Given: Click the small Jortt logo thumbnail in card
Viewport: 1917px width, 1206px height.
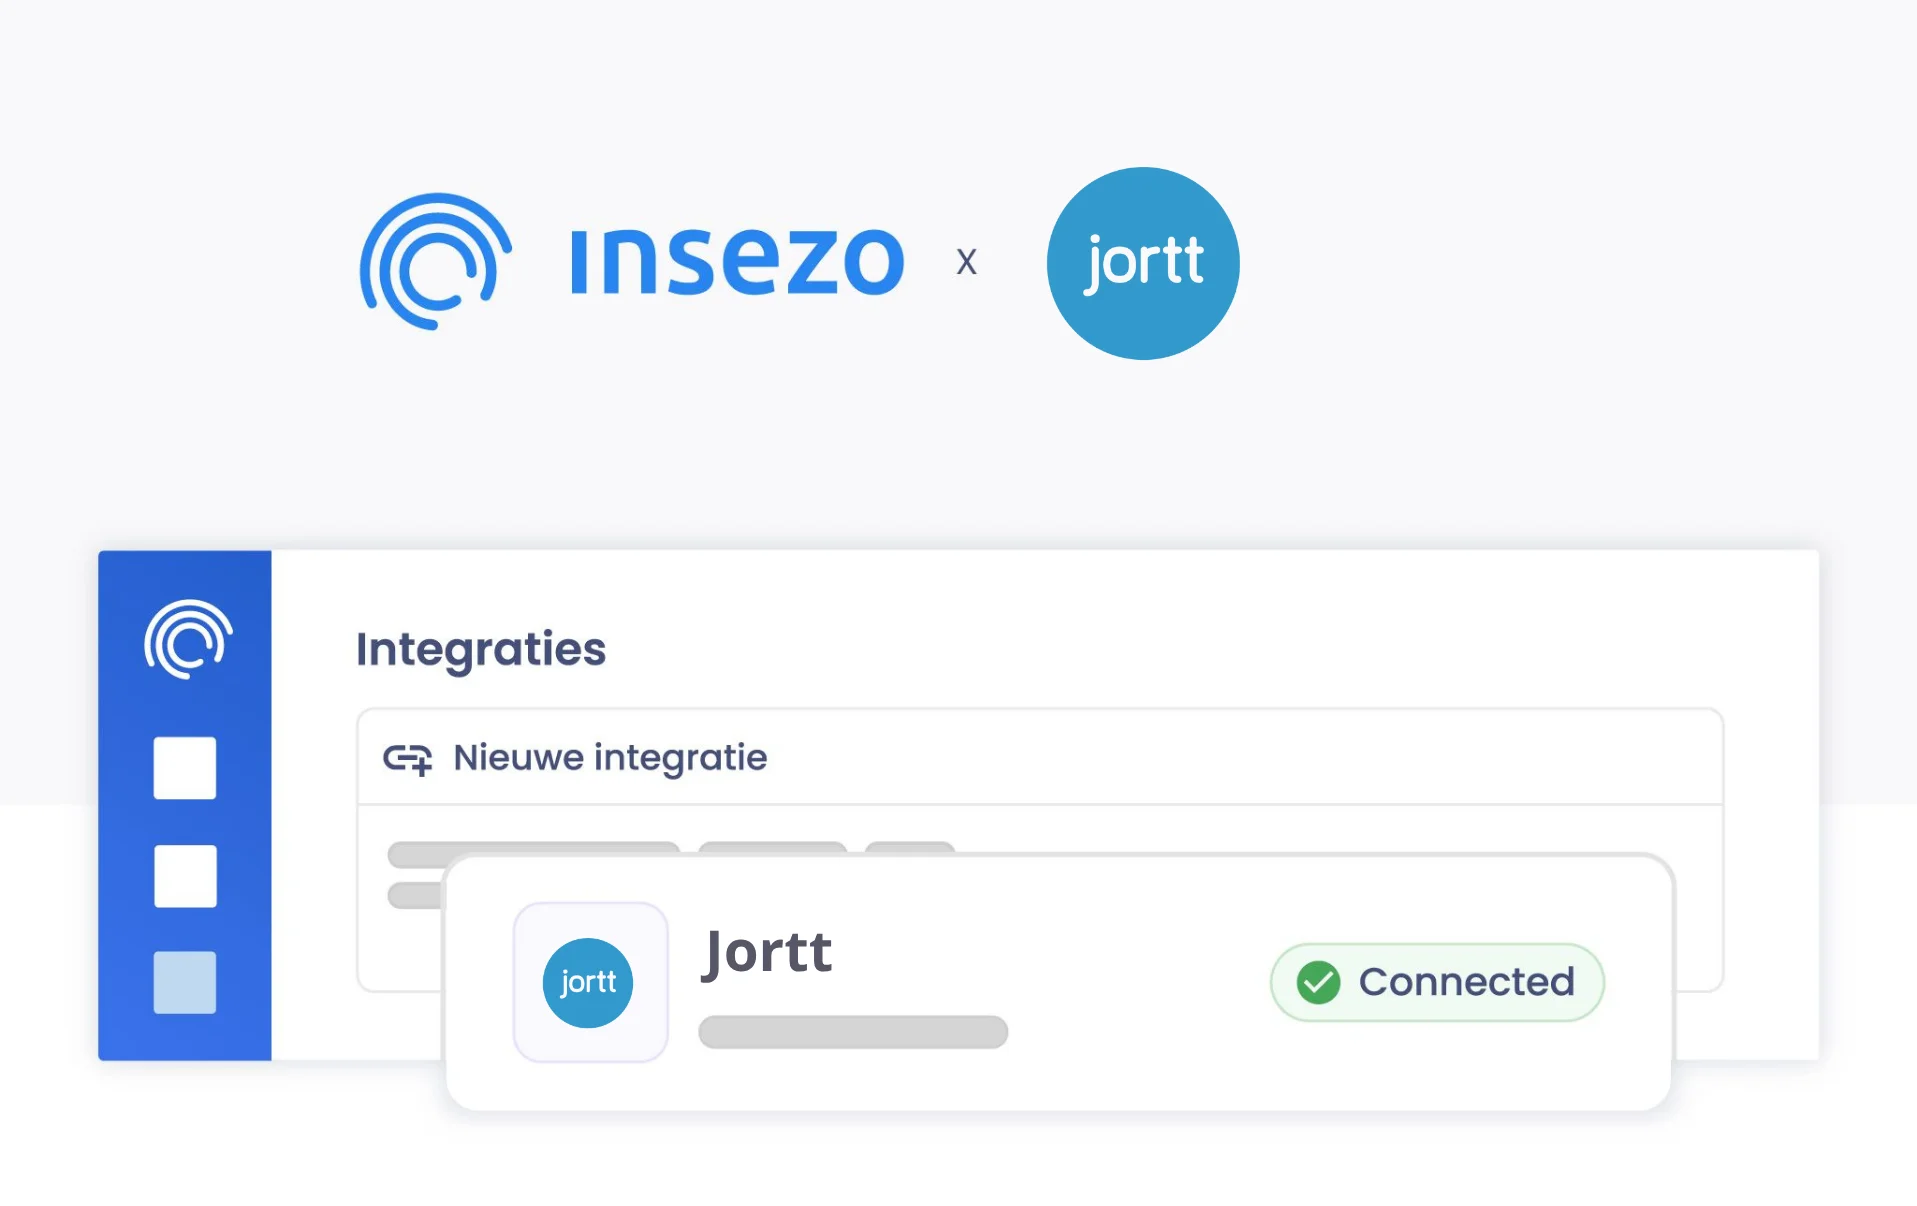Looking at the screenshot, I should click(x=589, y=982).
